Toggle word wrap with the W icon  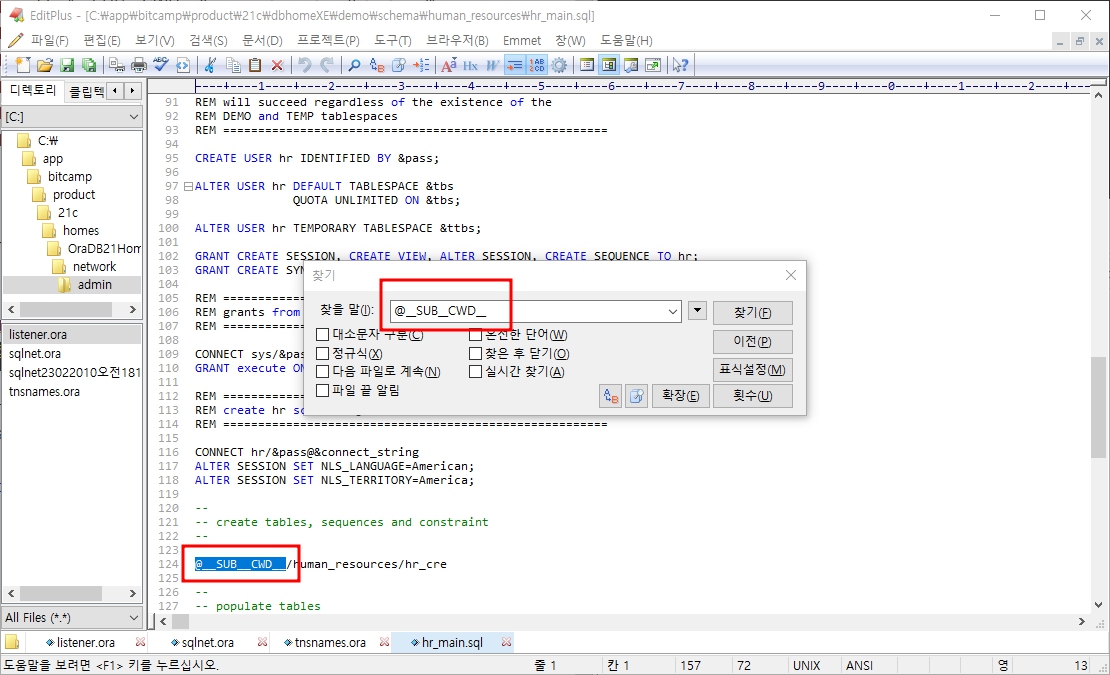pos(493,65)
